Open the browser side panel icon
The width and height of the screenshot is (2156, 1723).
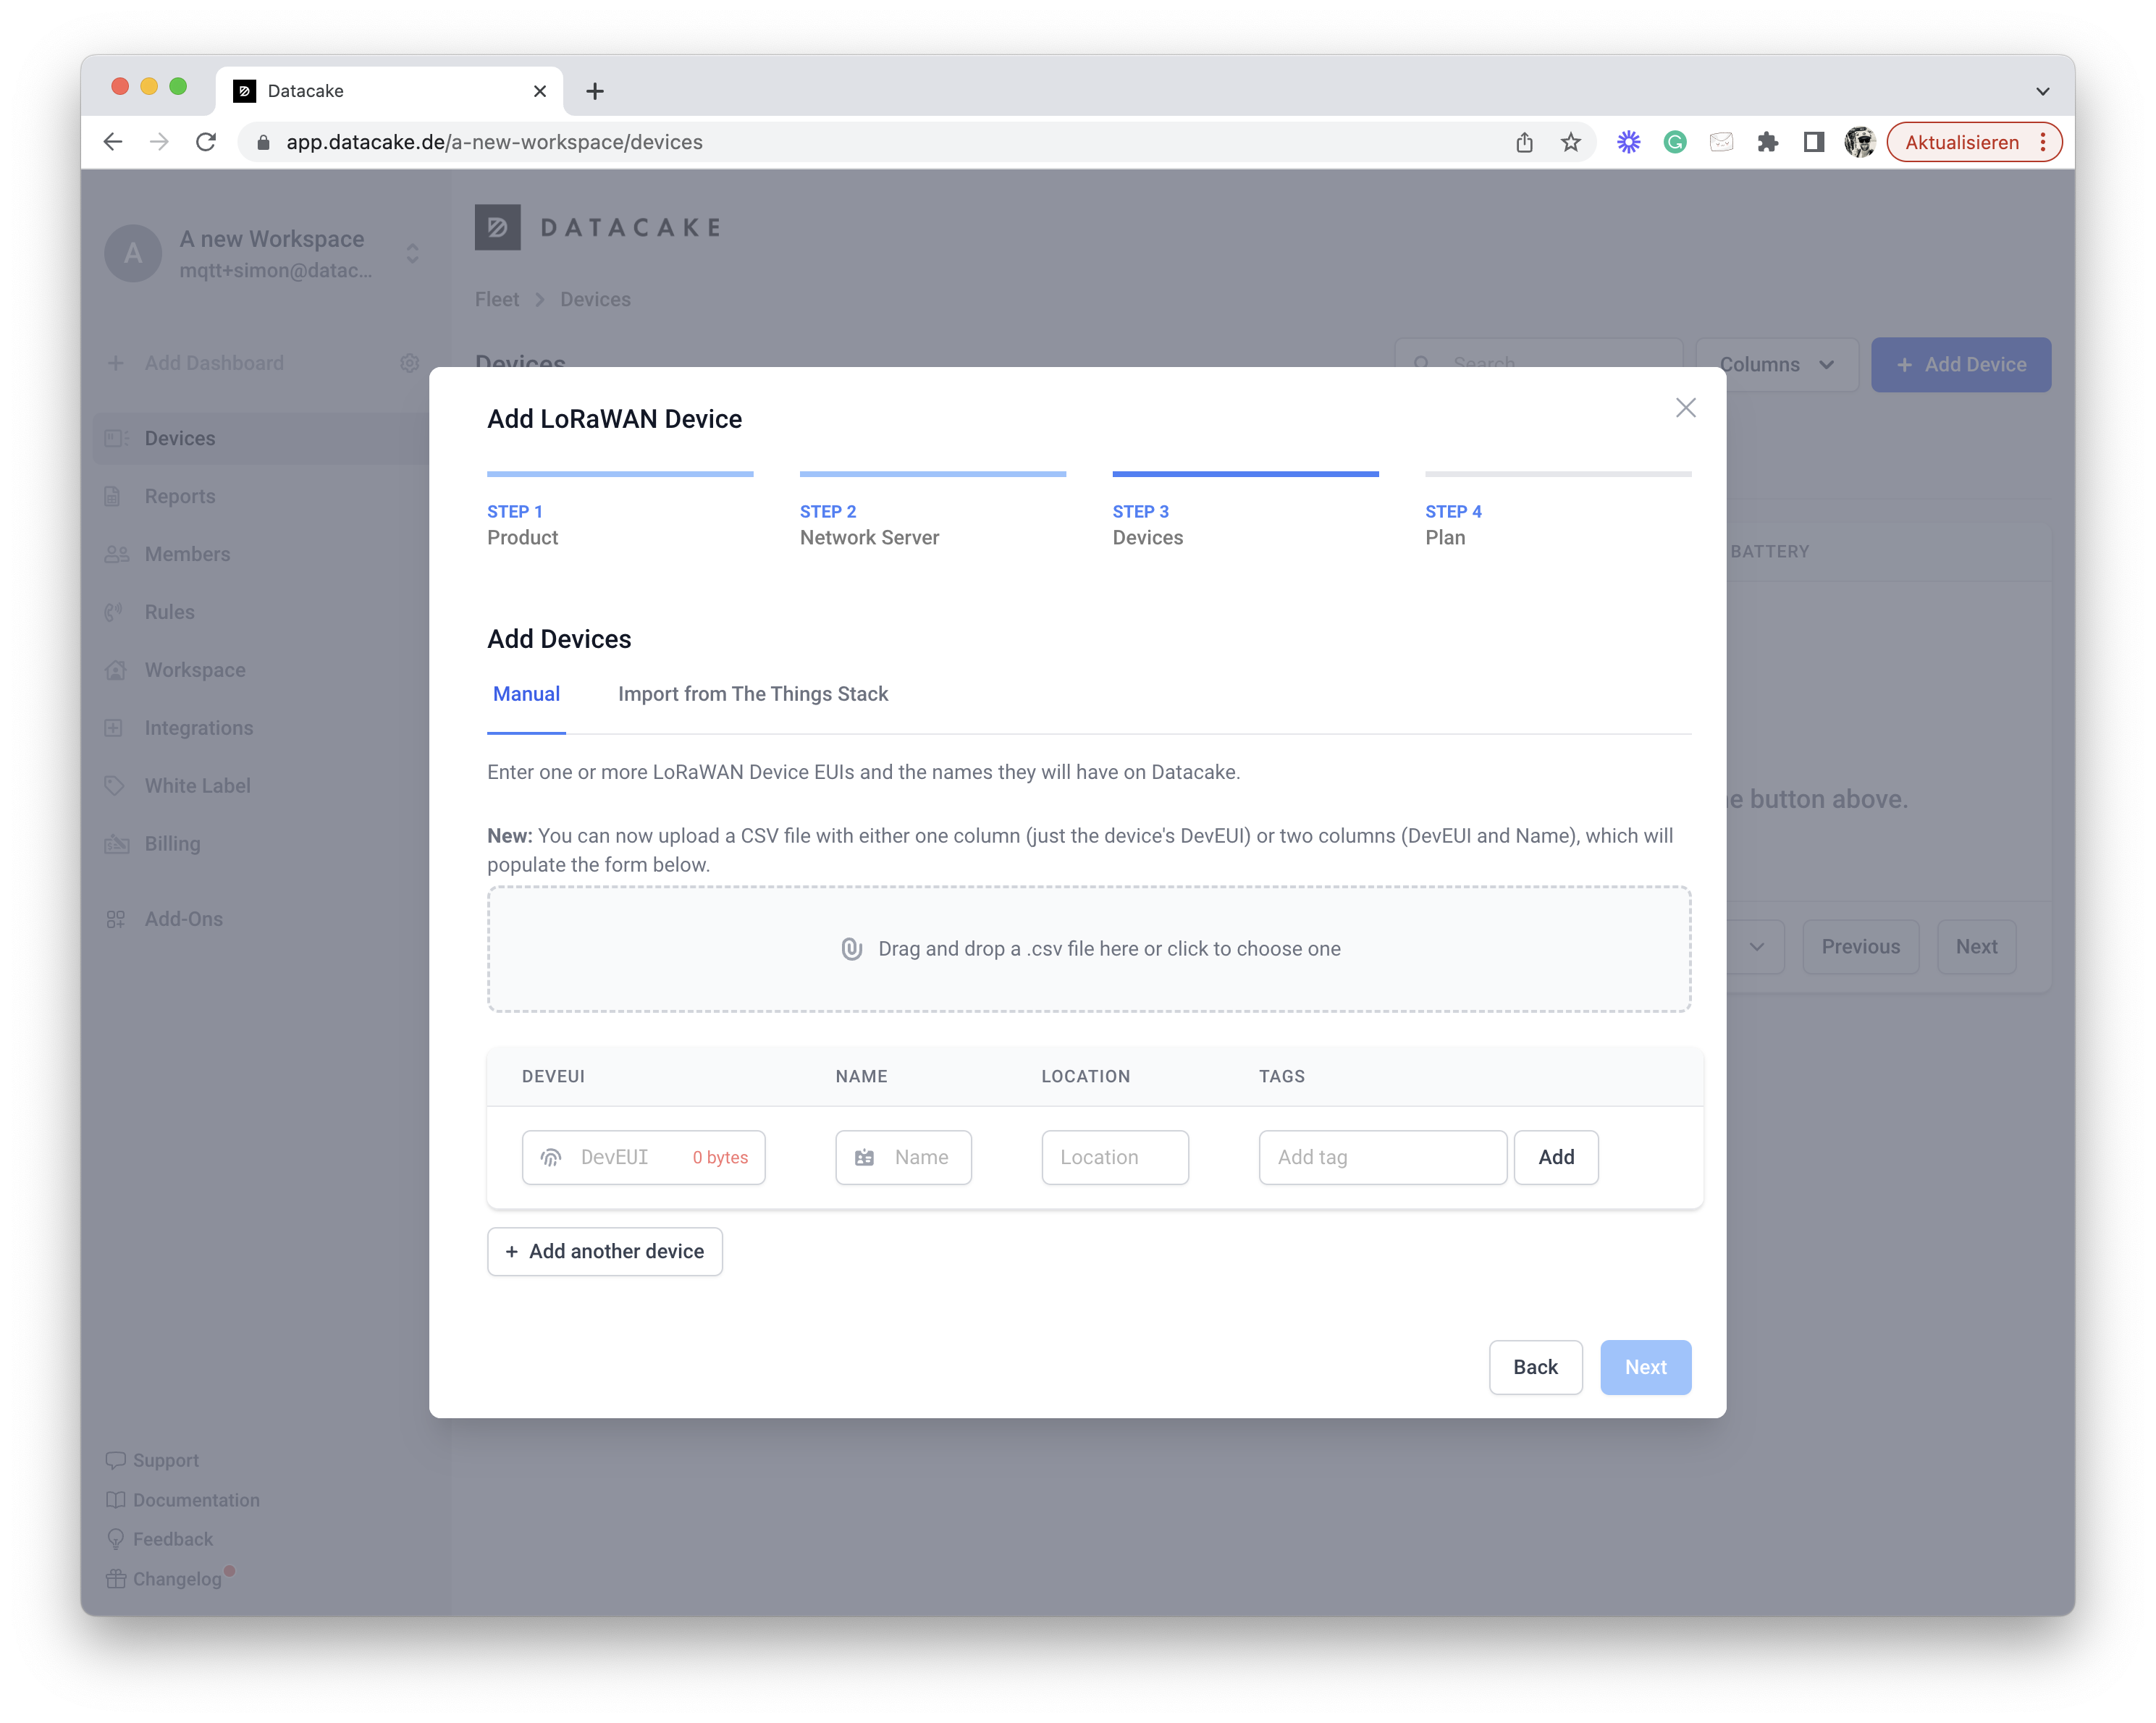1813,142
